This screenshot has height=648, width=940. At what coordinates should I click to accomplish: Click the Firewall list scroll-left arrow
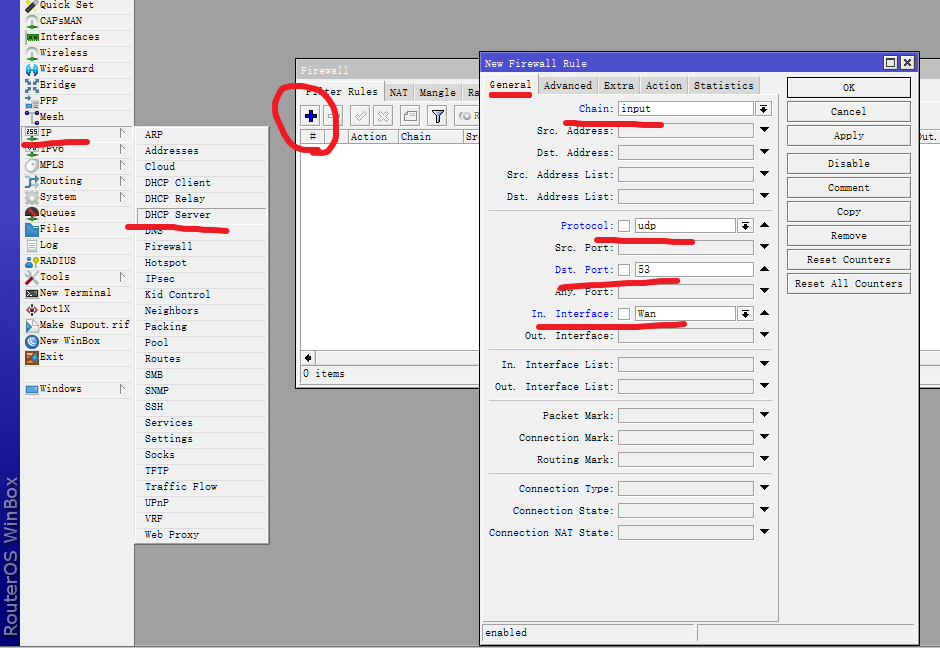click(308, 358)
